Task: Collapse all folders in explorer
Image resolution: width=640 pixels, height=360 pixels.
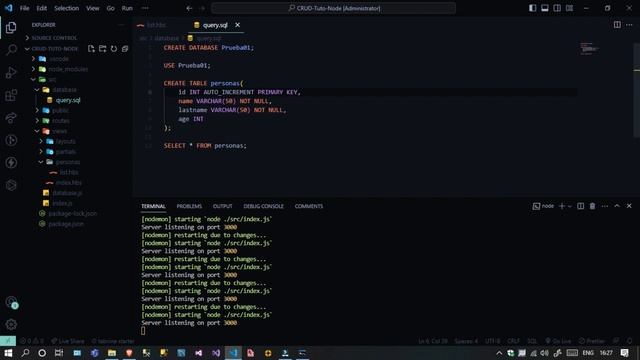Action: pyautogui.click(x=125, y=49)
